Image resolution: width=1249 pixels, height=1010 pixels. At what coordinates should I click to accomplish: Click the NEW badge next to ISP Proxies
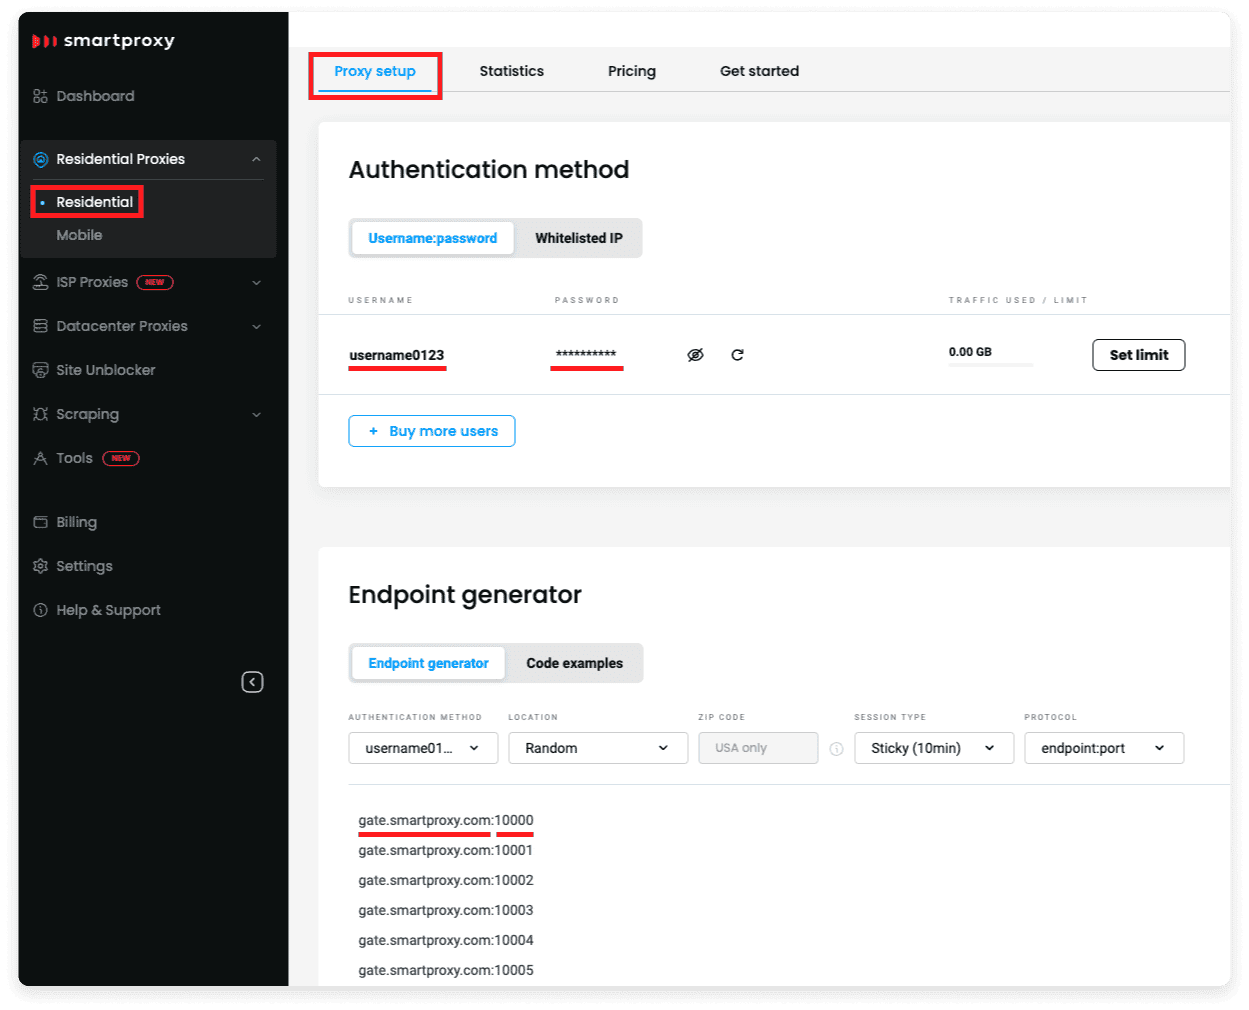point(155,282)
